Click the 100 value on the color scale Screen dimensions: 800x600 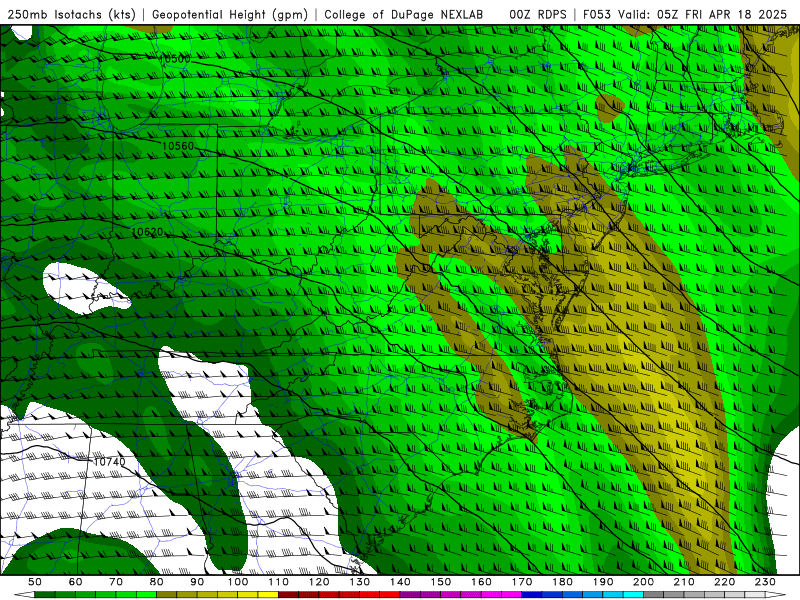(x=238, y=582)
